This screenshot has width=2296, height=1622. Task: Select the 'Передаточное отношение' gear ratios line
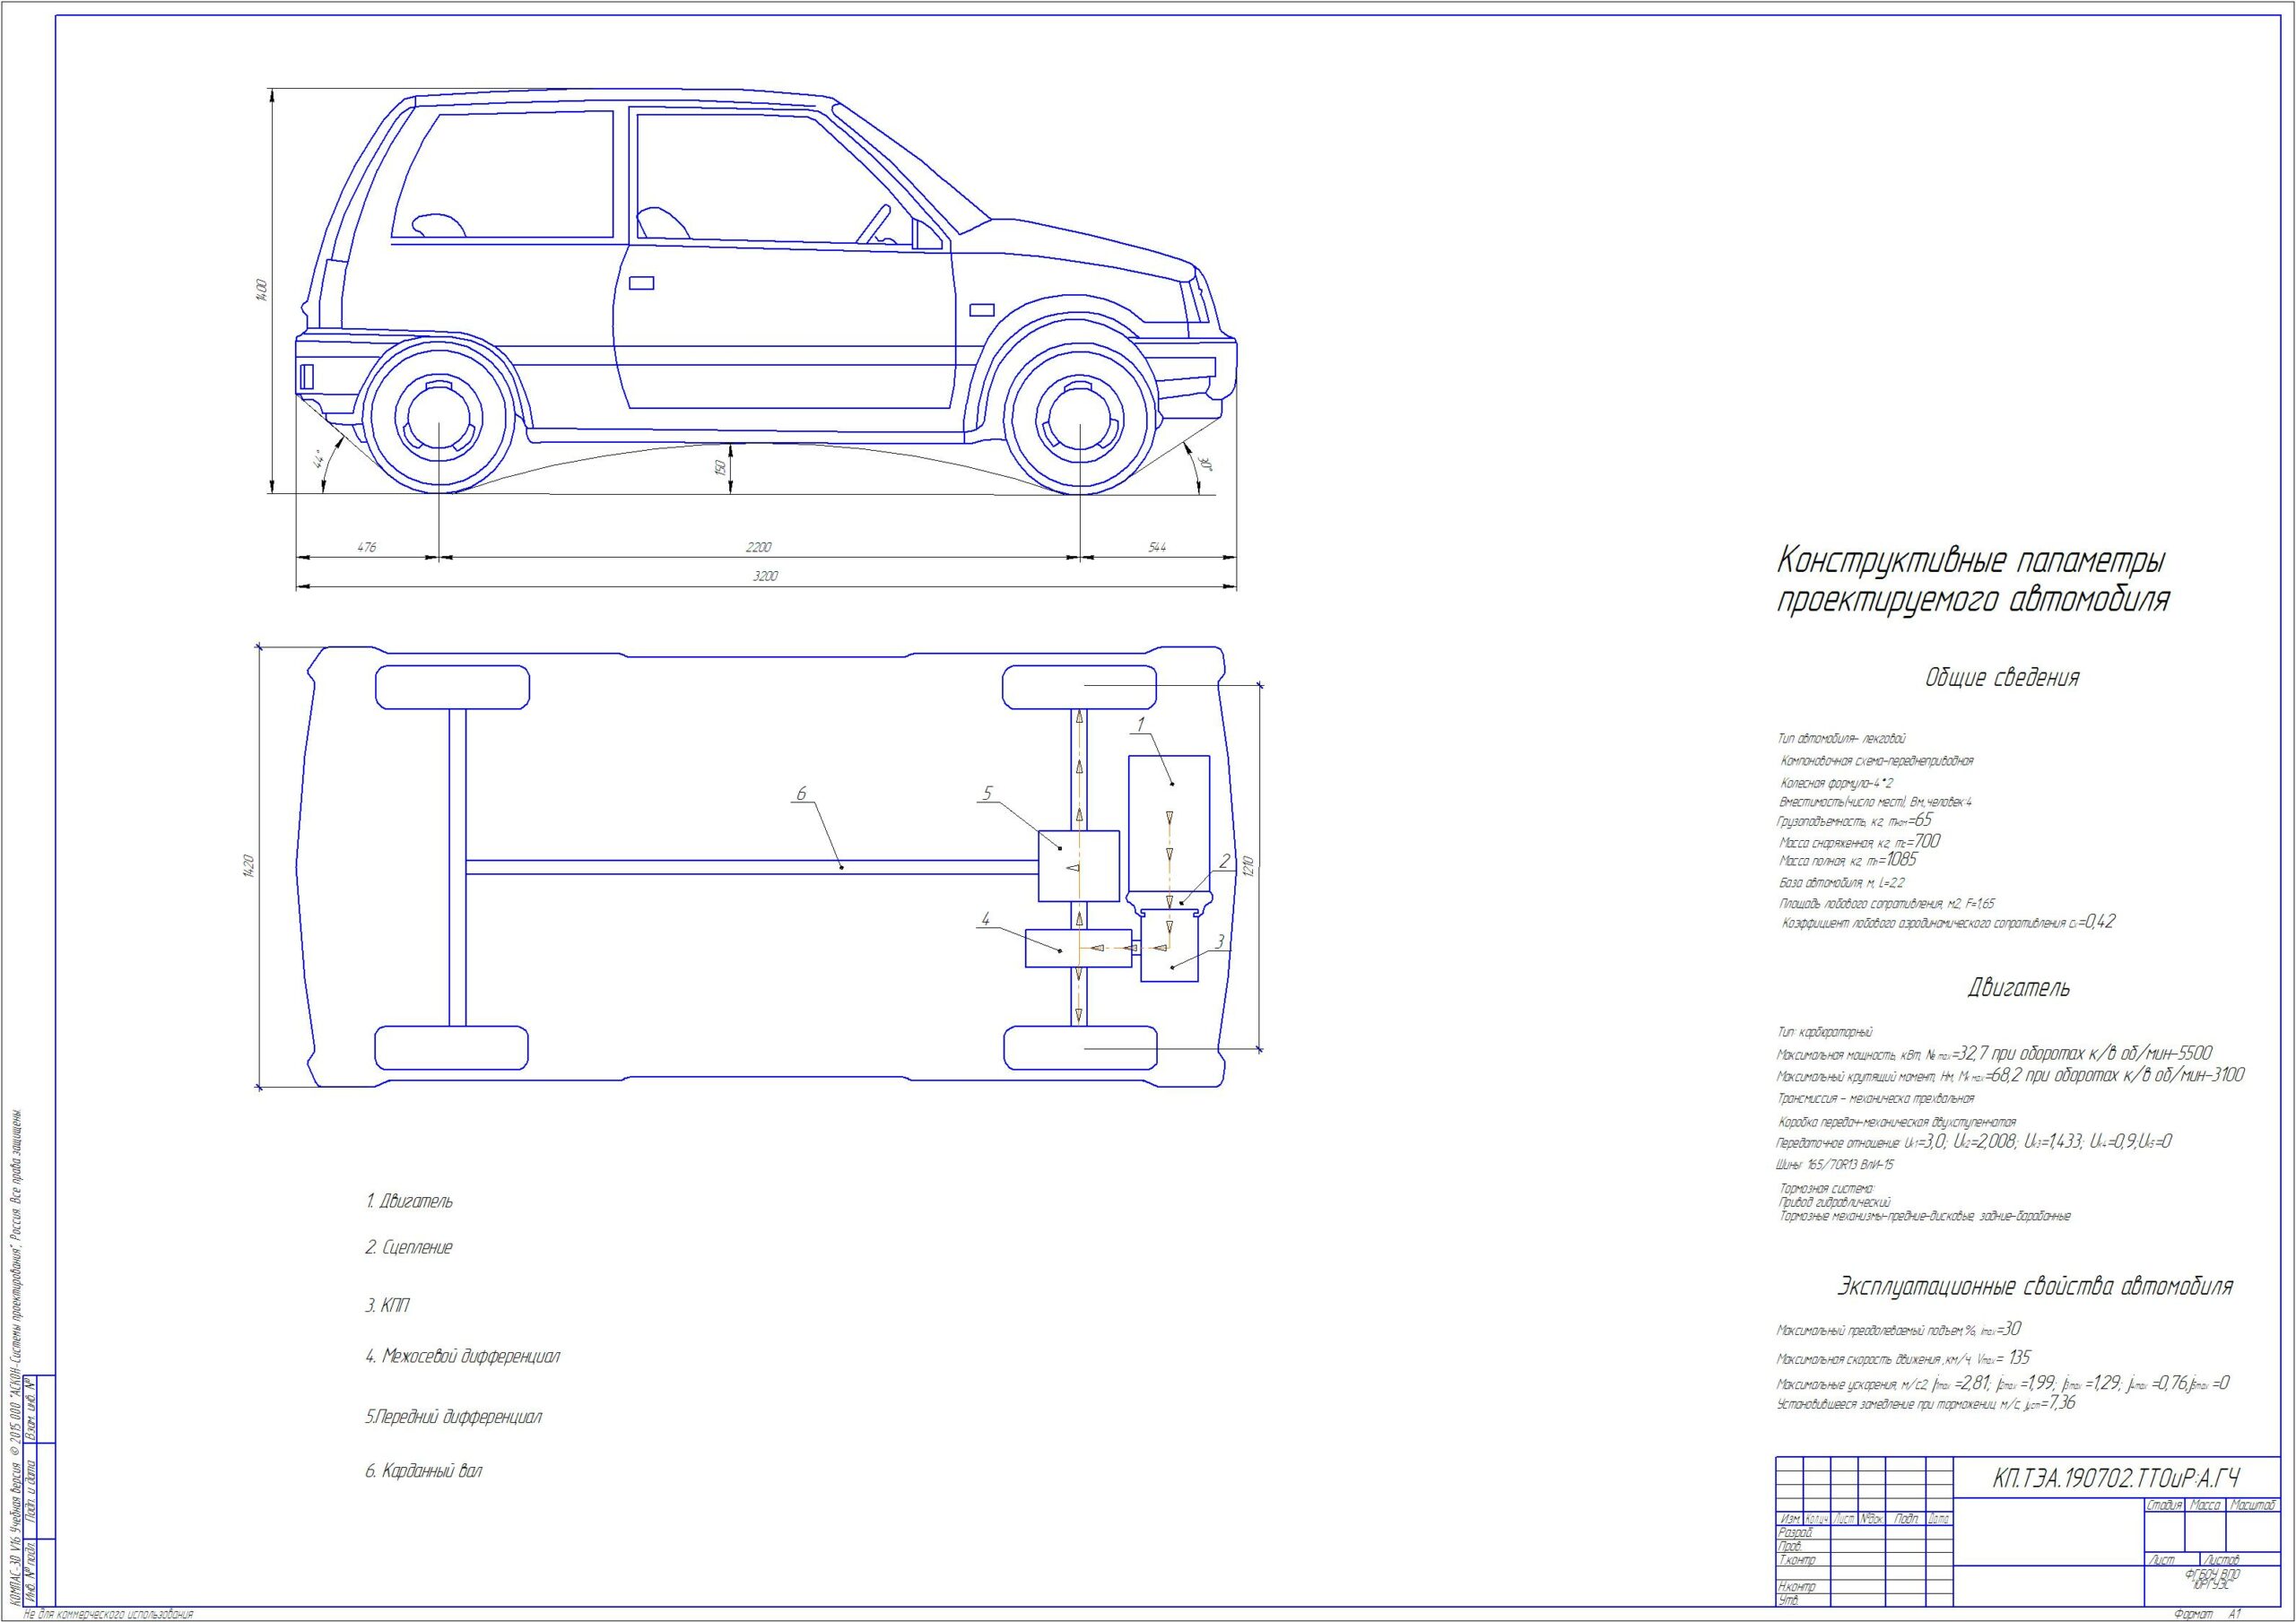coord(1973,1141)
